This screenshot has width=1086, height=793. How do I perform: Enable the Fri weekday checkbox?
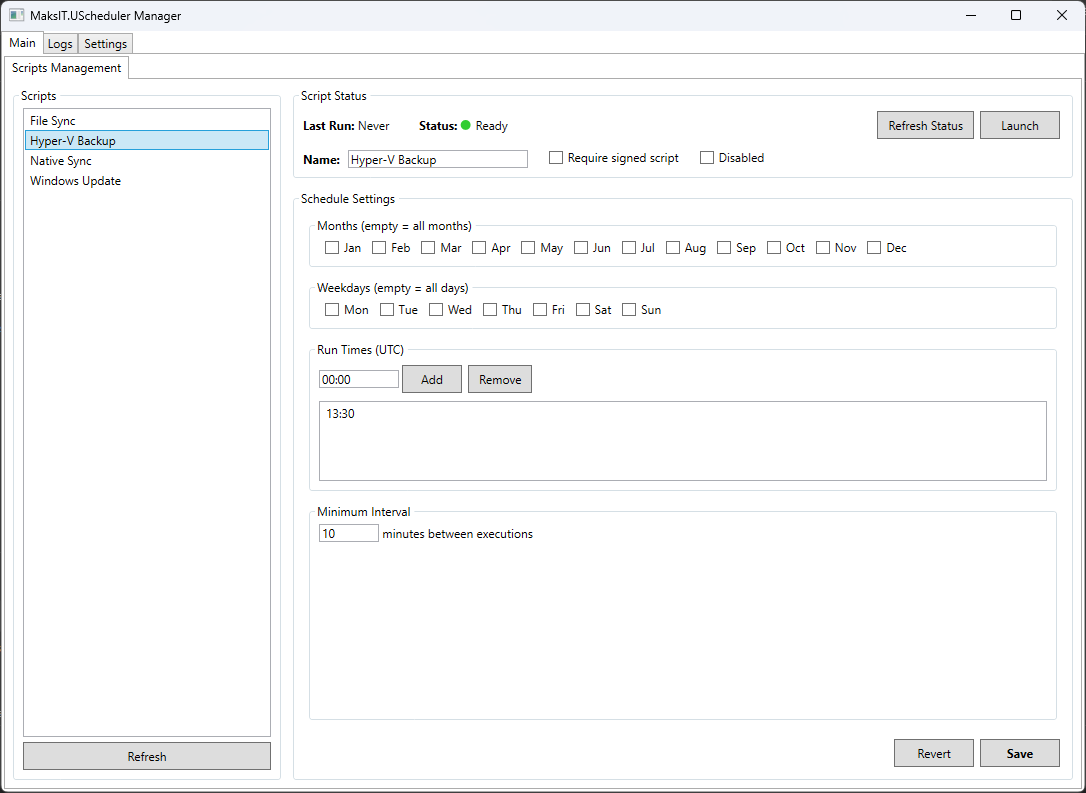540,310
